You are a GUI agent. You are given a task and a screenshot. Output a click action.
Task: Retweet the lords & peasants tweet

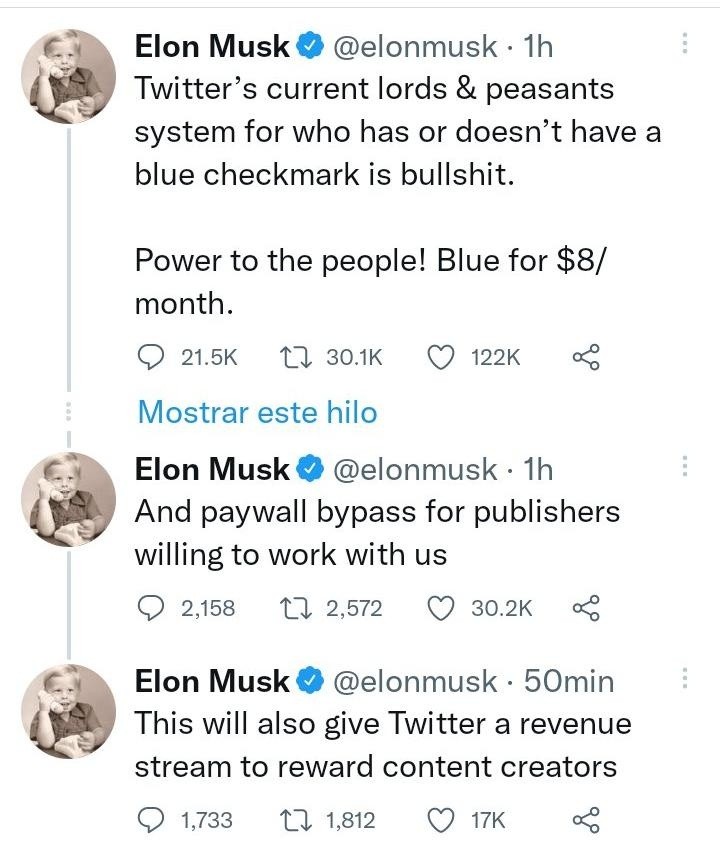point(296,357)
